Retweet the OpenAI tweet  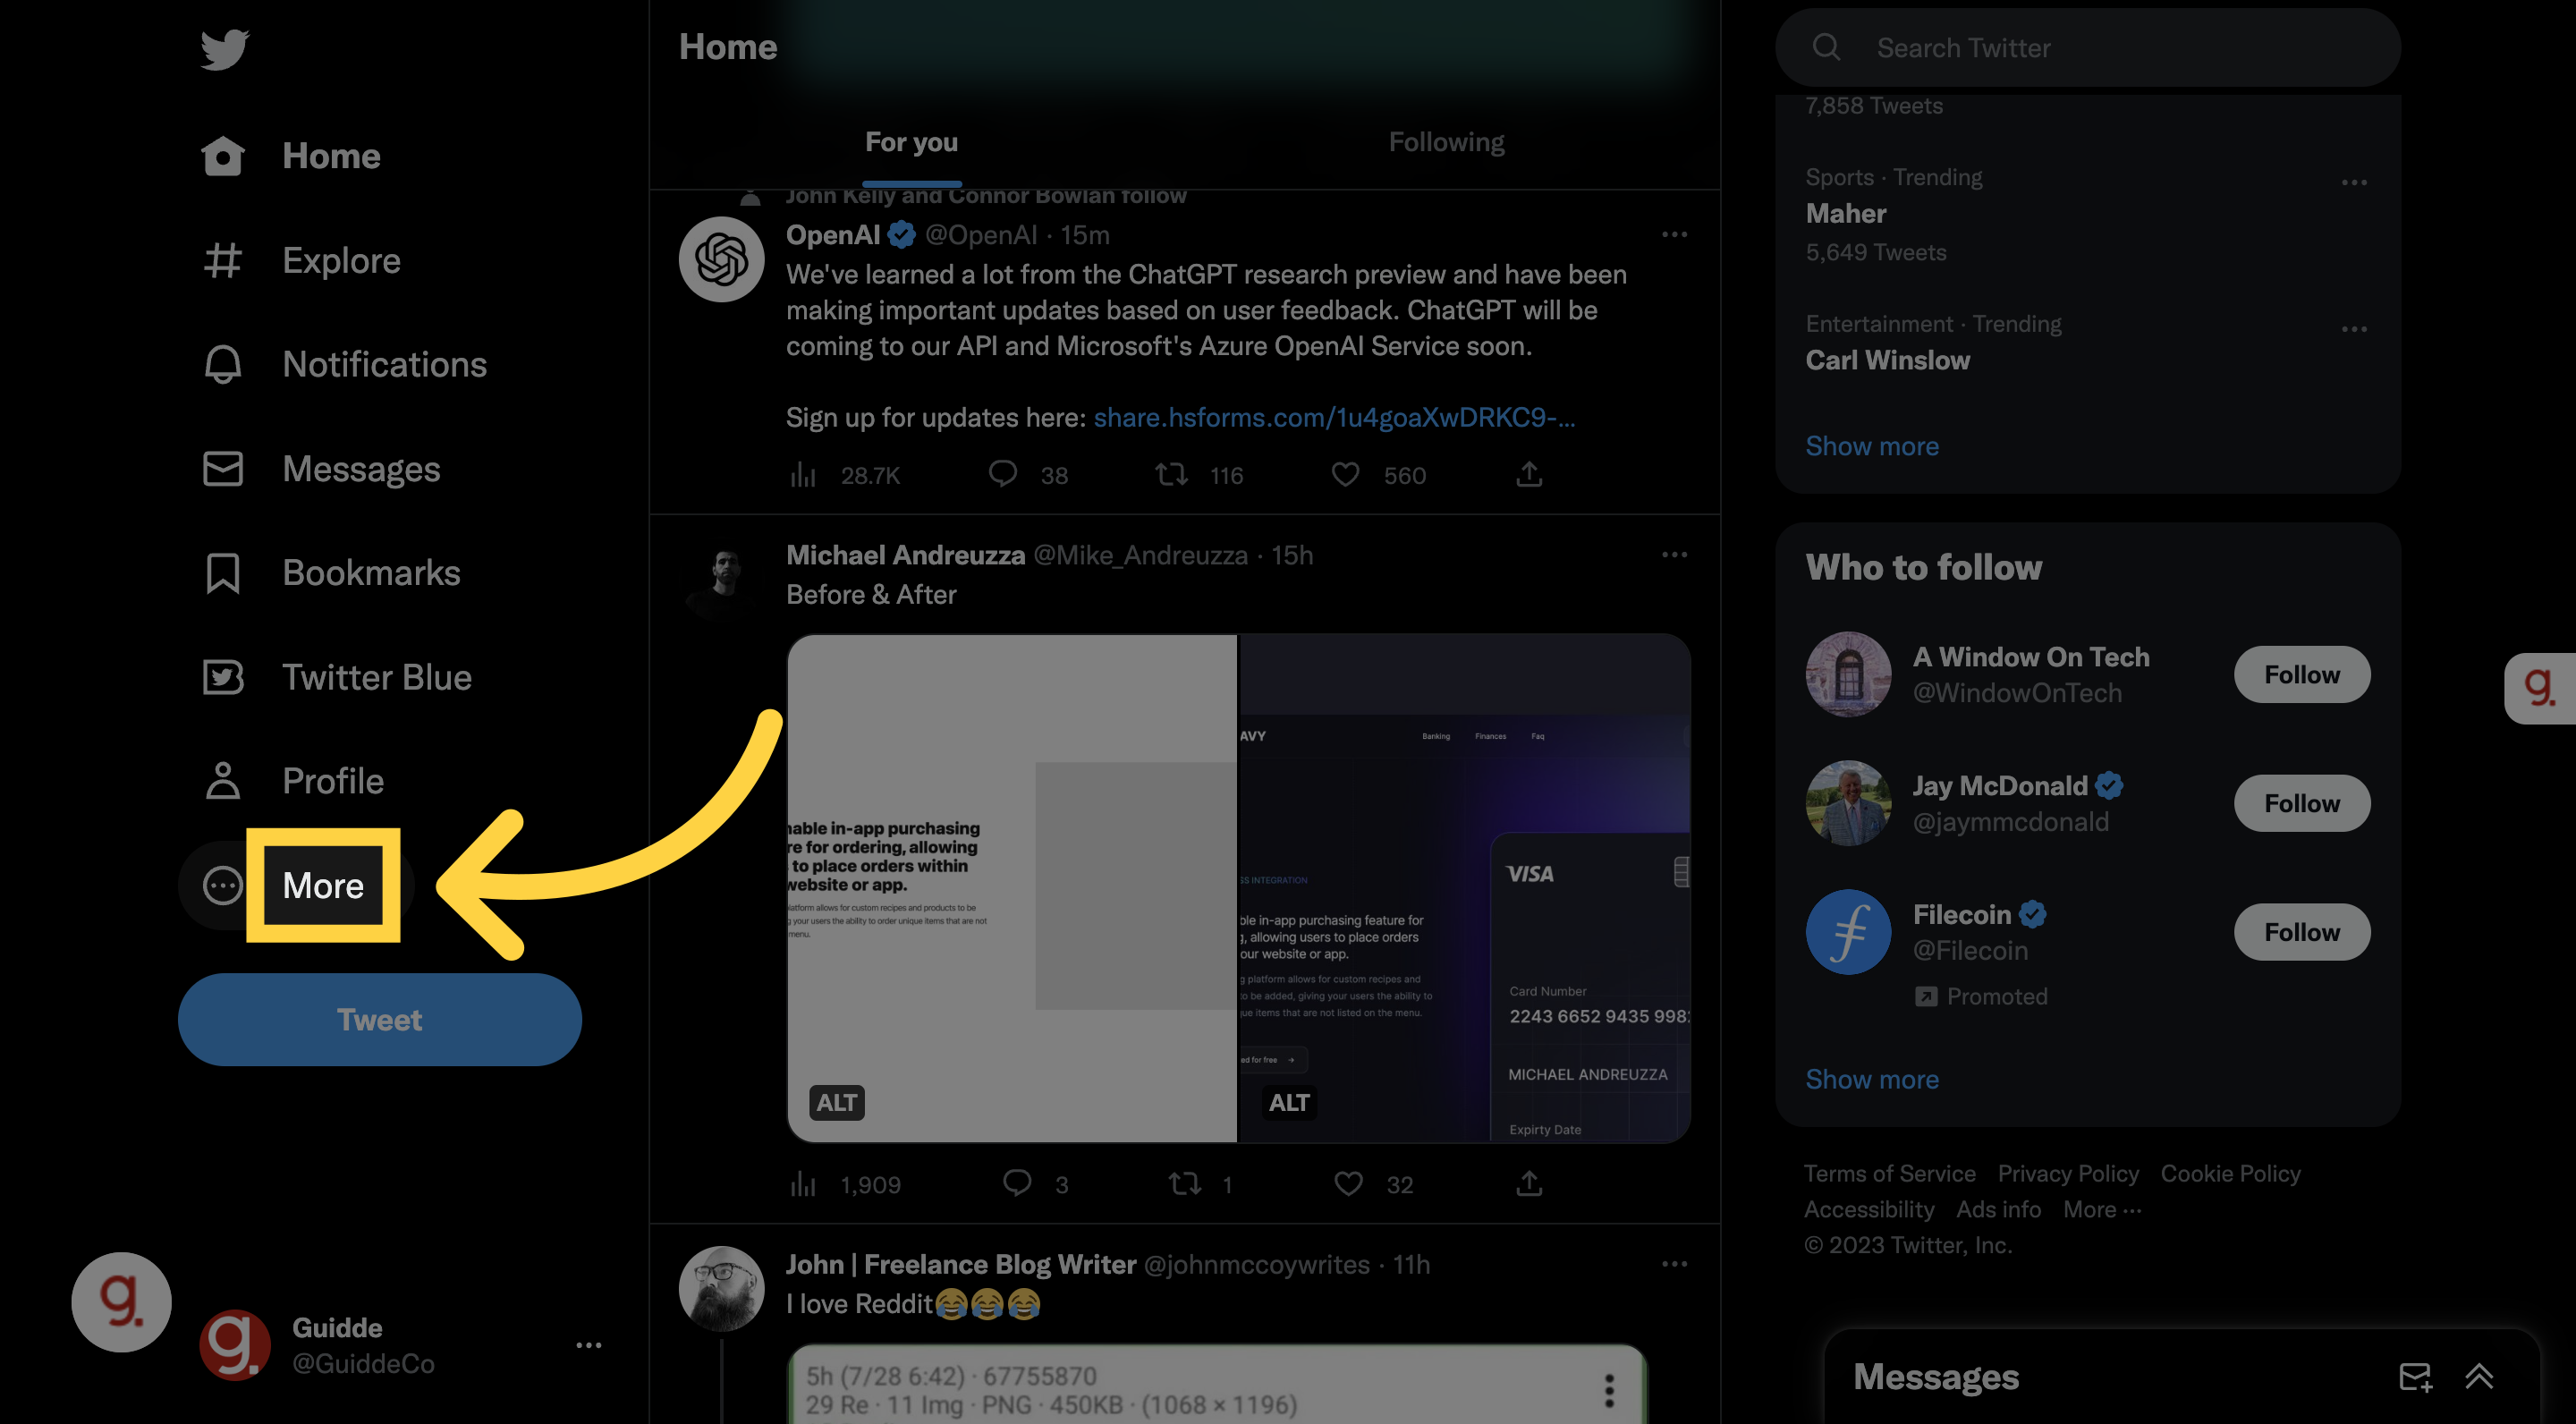coord(1171,475)
